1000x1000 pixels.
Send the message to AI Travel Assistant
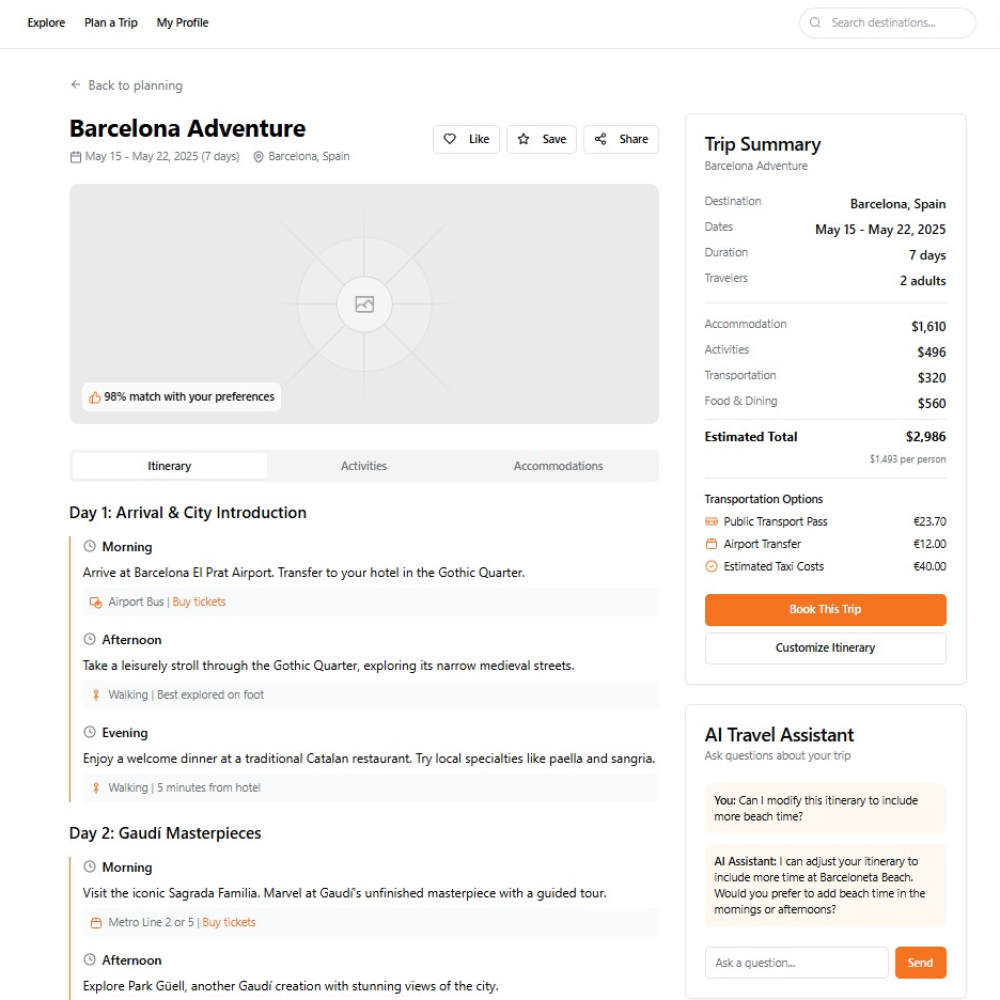pyautogui.click(x=920, y=963)
